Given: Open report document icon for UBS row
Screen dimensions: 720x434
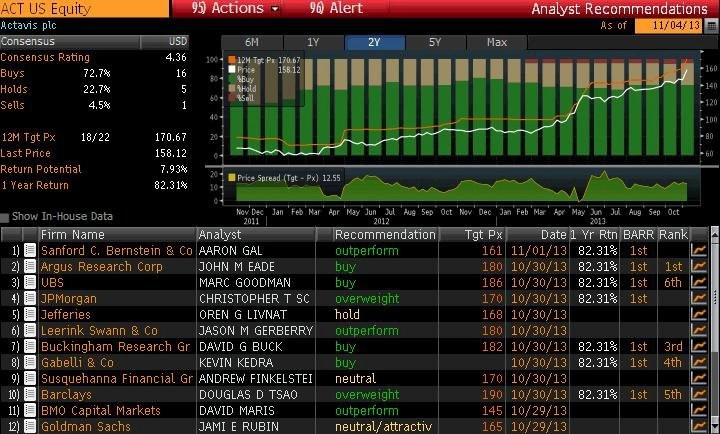Looking at the screenshot, I should coord(30,282).
